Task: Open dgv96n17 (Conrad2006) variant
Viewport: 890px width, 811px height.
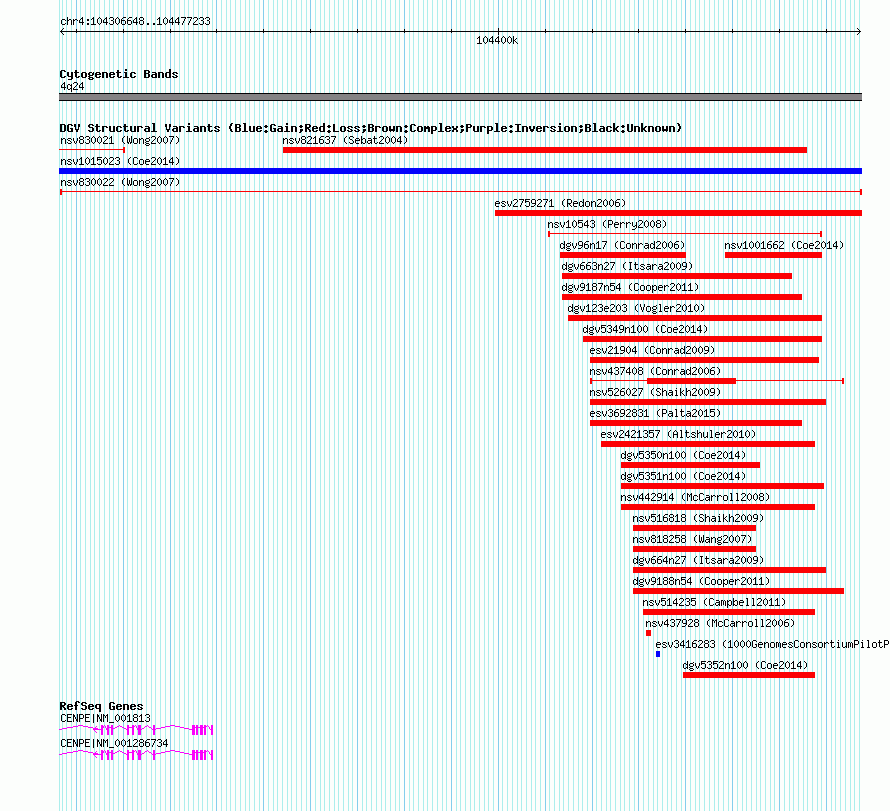Action: pyautogui.click(x=622, y=245)
